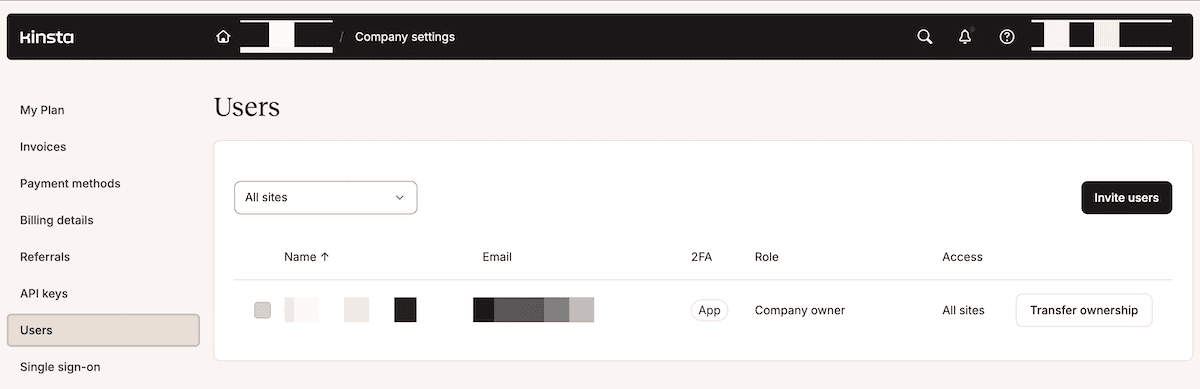
Task: Open the redacted company name in breadcrumb
Action: point(286,37)
